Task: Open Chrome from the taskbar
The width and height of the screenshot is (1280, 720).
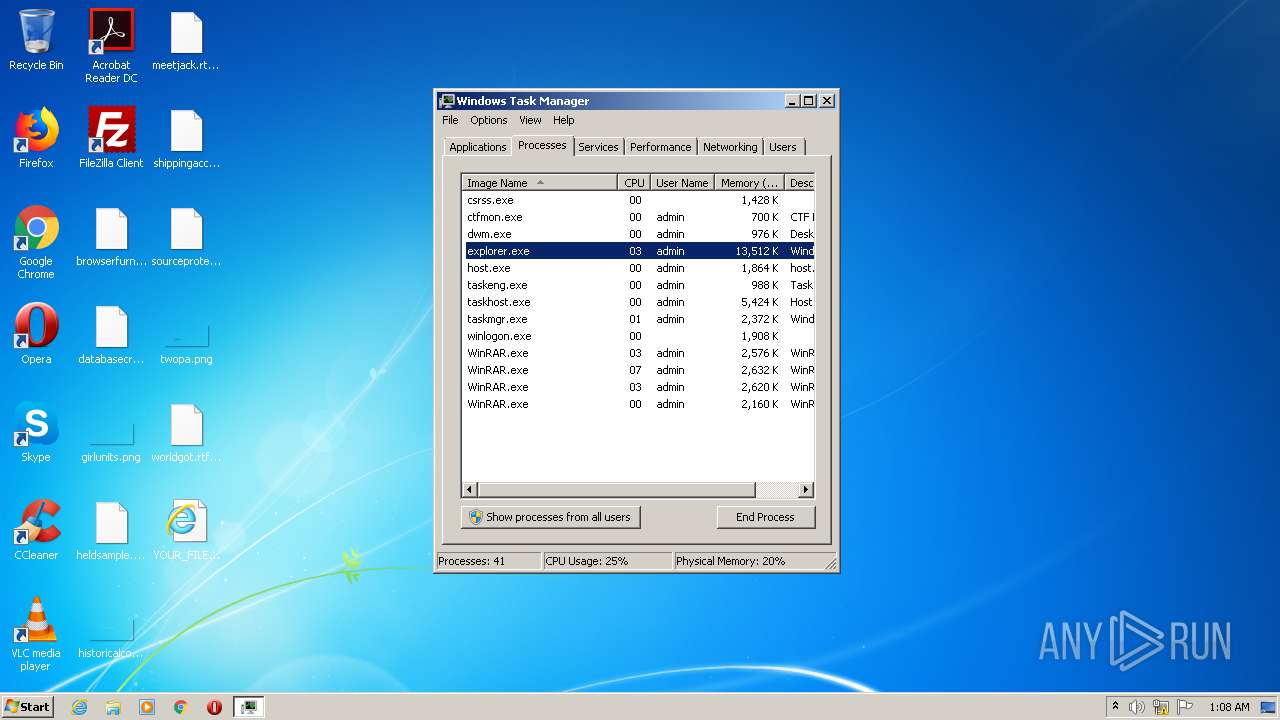Action: tap(180, 707)
